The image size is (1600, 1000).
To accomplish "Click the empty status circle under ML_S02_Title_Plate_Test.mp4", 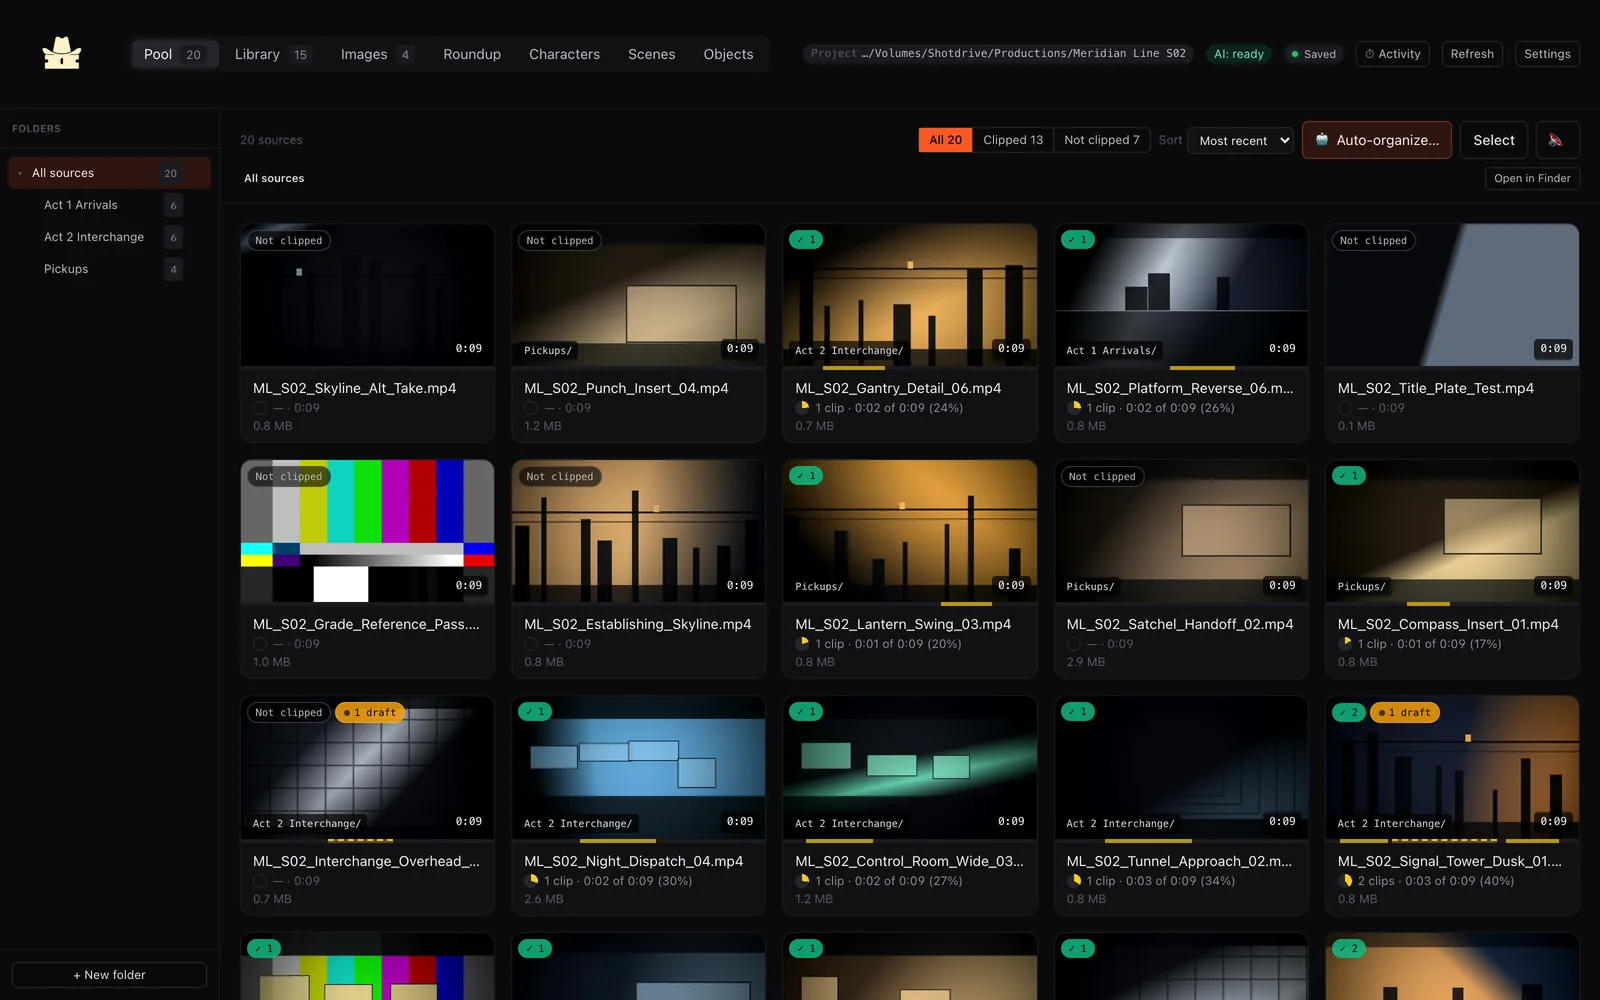I will tap(1345, 408).
